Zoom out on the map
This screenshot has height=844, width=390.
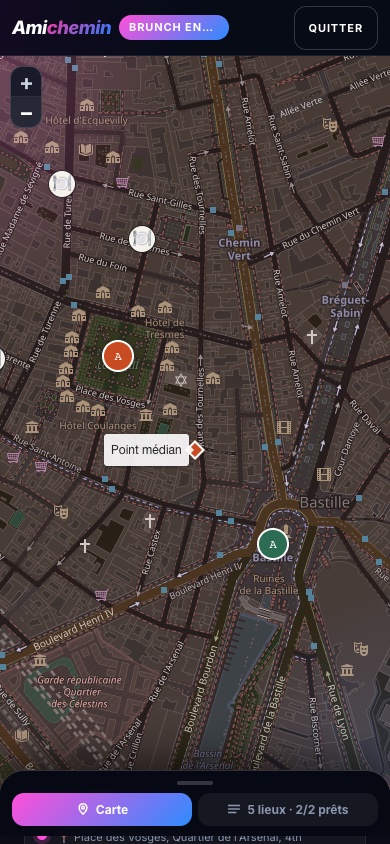(x=26, y=112)
